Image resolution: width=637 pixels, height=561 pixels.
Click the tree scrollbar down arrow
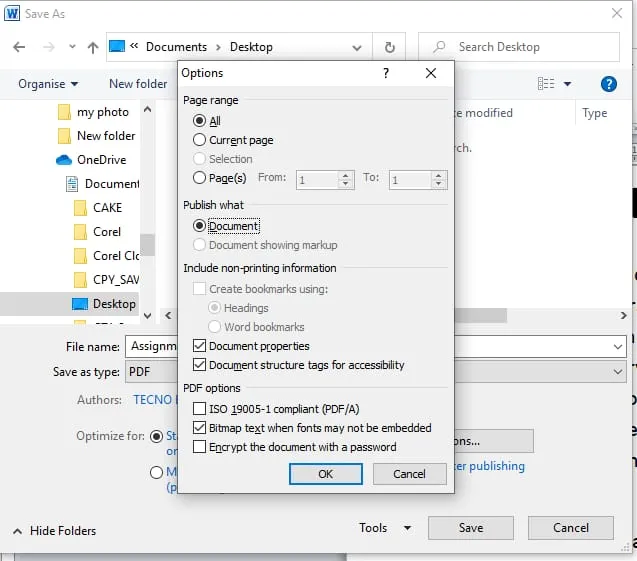tap(147, 316)
